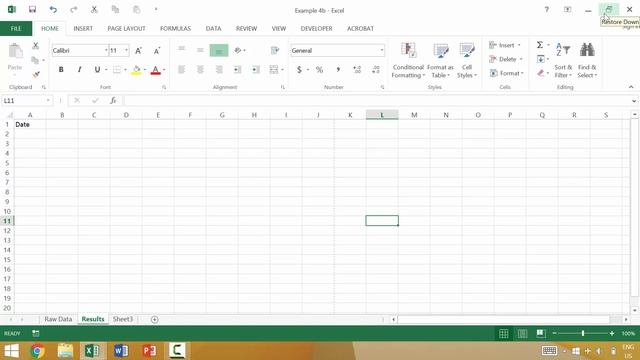This screenshot has width=640, height=360.
Task: Click the Increase Indent icon
Action: pyautogui.click(x=256, y=70)
